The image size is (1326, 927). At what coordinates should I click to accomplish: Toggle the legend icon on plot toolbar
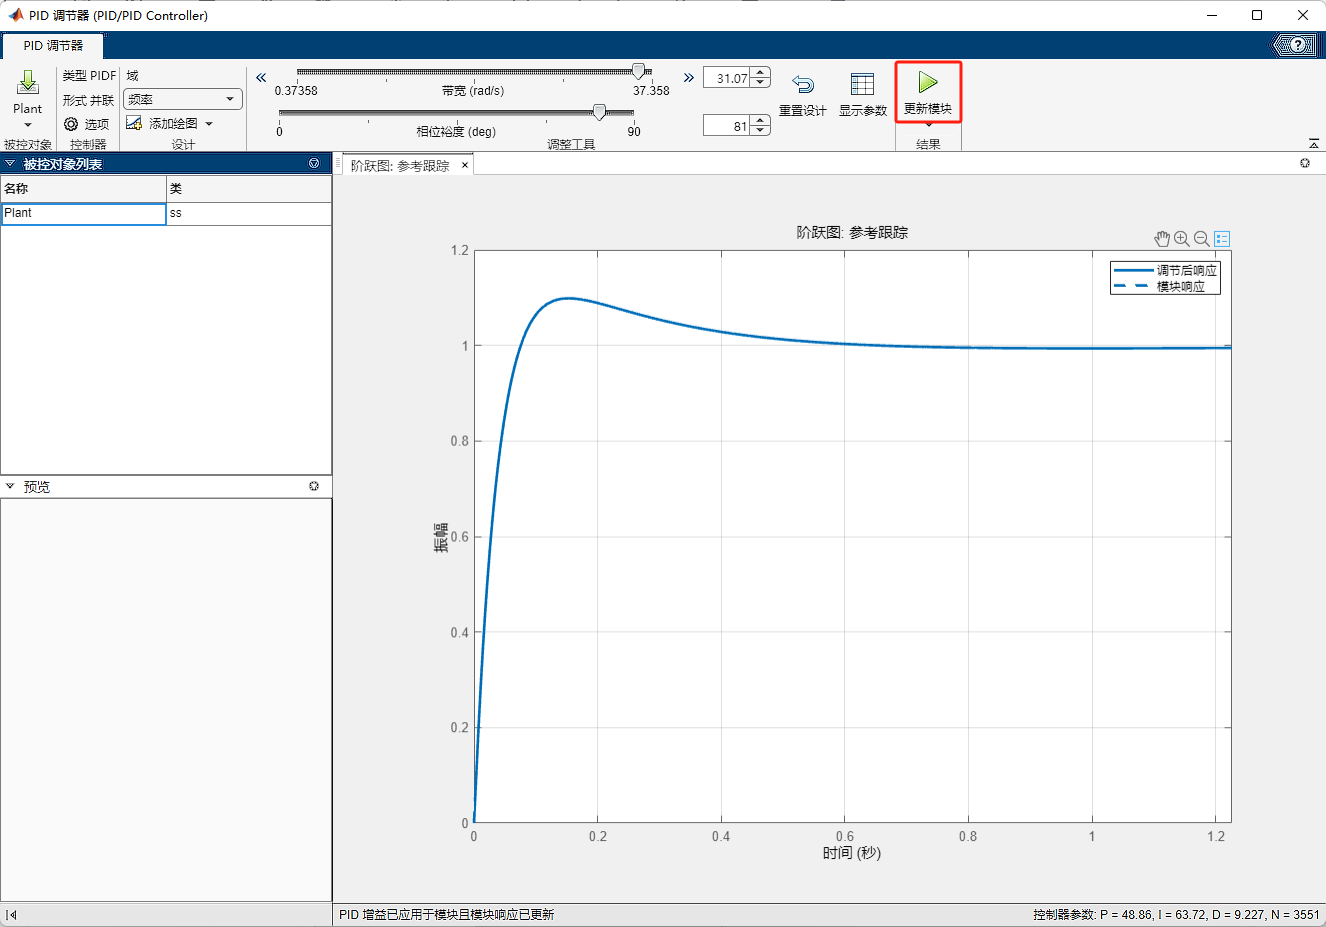1222,239
